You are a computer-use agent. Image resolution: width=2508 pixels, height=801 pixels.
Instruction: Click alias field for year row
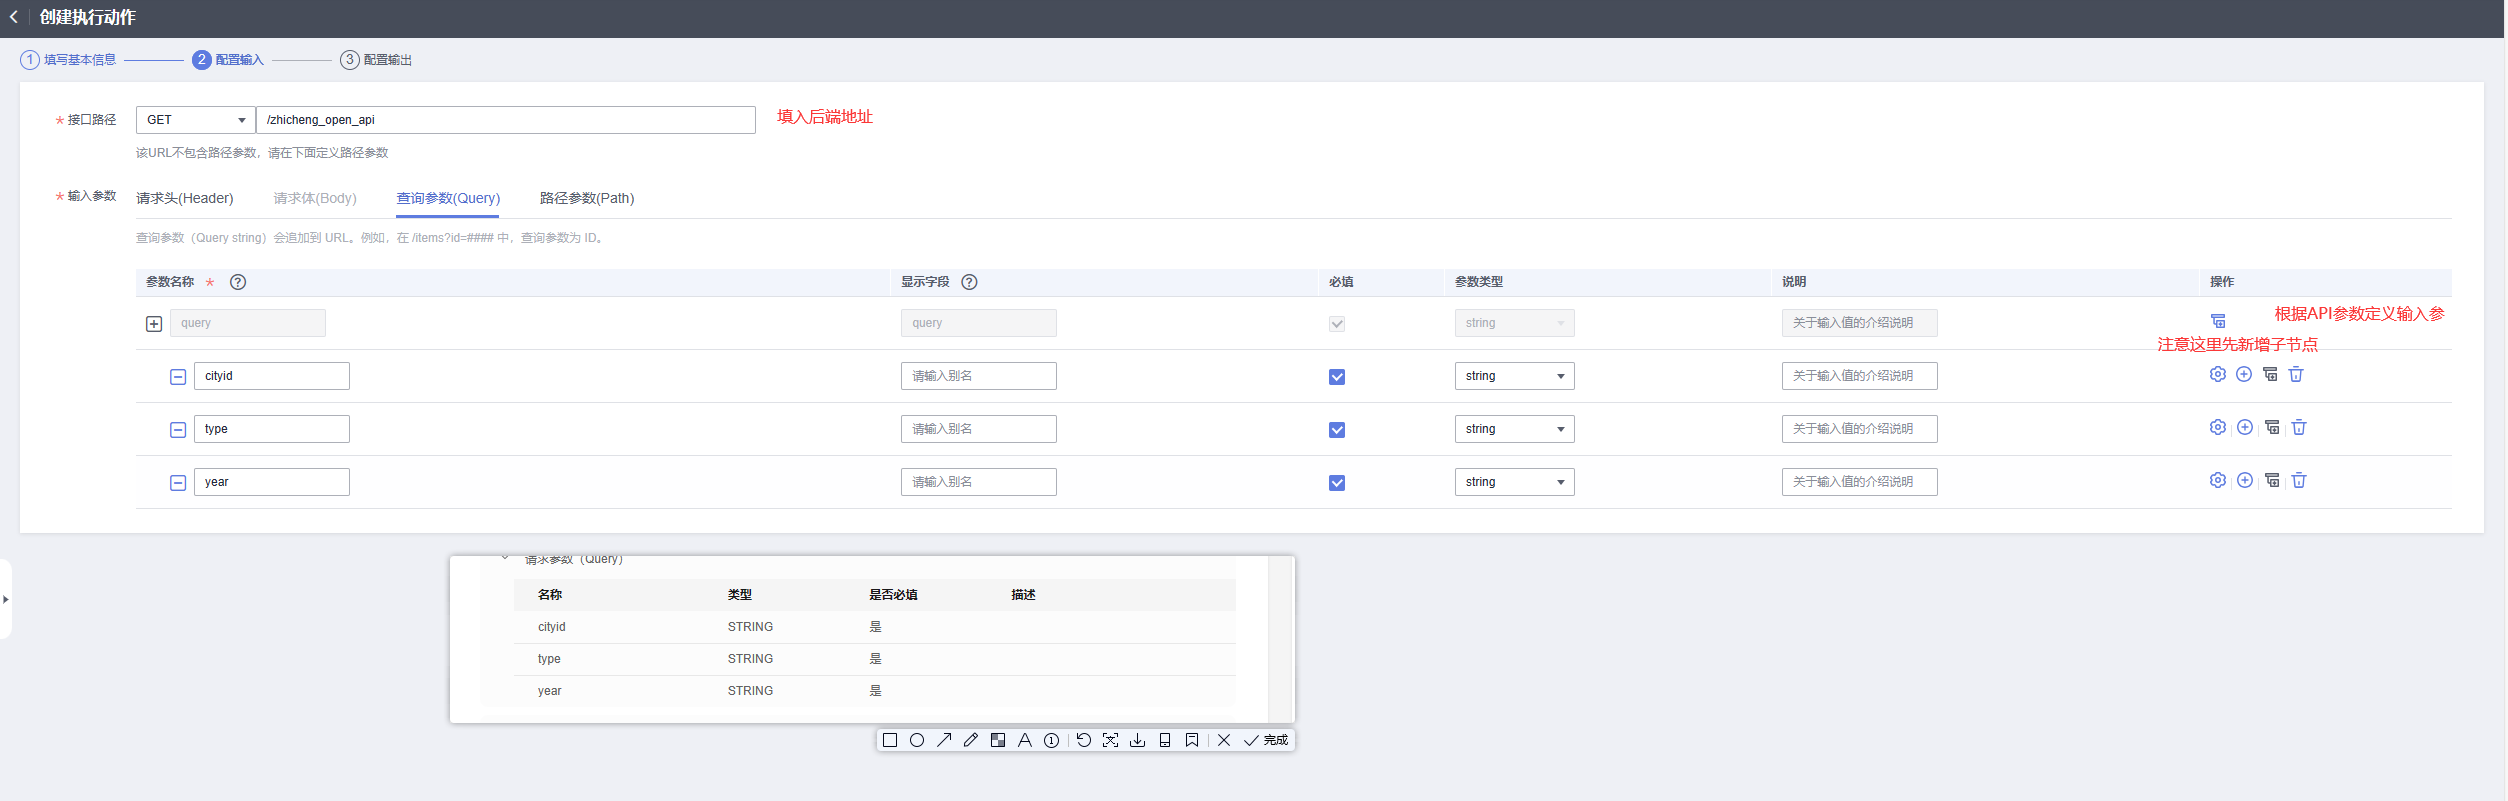[x=979, y=482]
